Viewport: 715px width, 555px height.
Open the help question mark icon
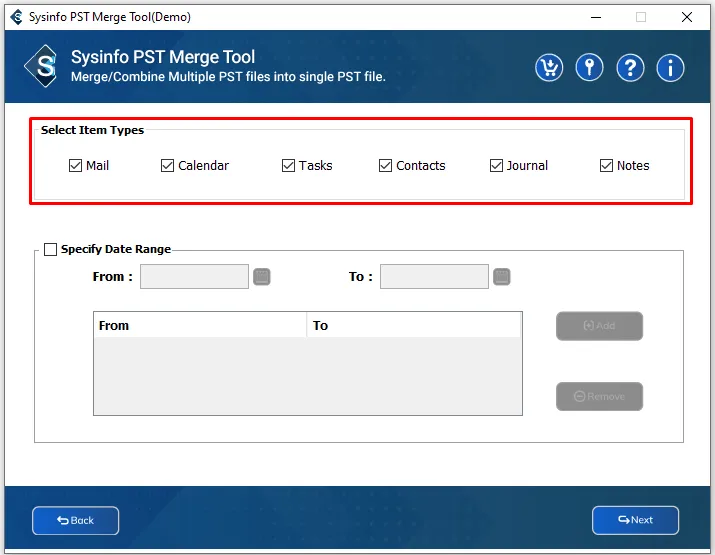coord(629,67)
